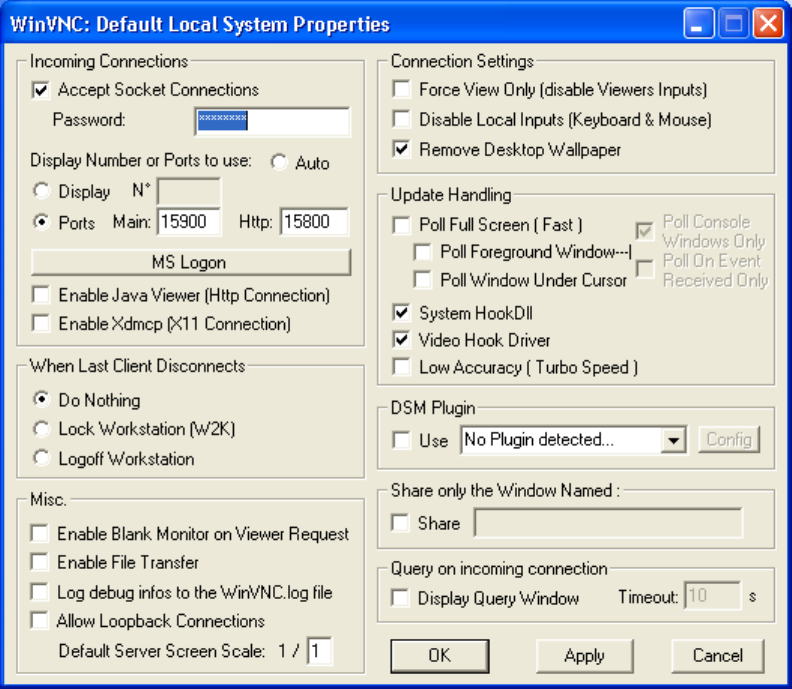Screen dimensions: 792x689
Task: Select Lock Workstation (W2K) option
Action: click(x=41, y=429)
